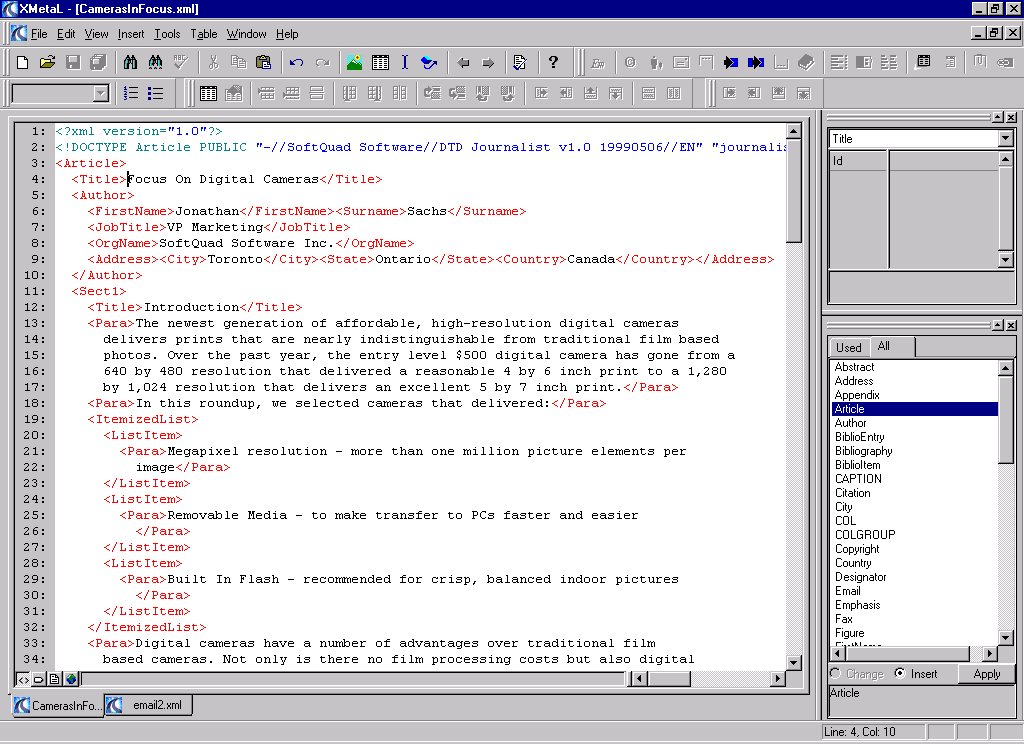Select the Change radio button
The image size is (1024, 744).
pos(857,673)
